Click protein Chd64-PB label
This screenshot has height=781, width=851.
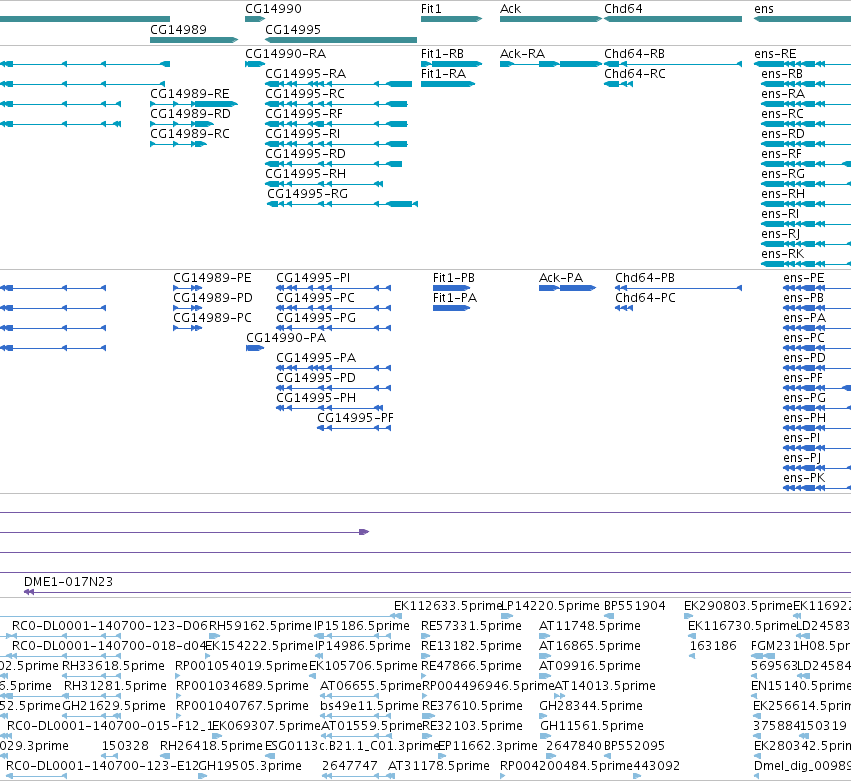tap(645, 278)
